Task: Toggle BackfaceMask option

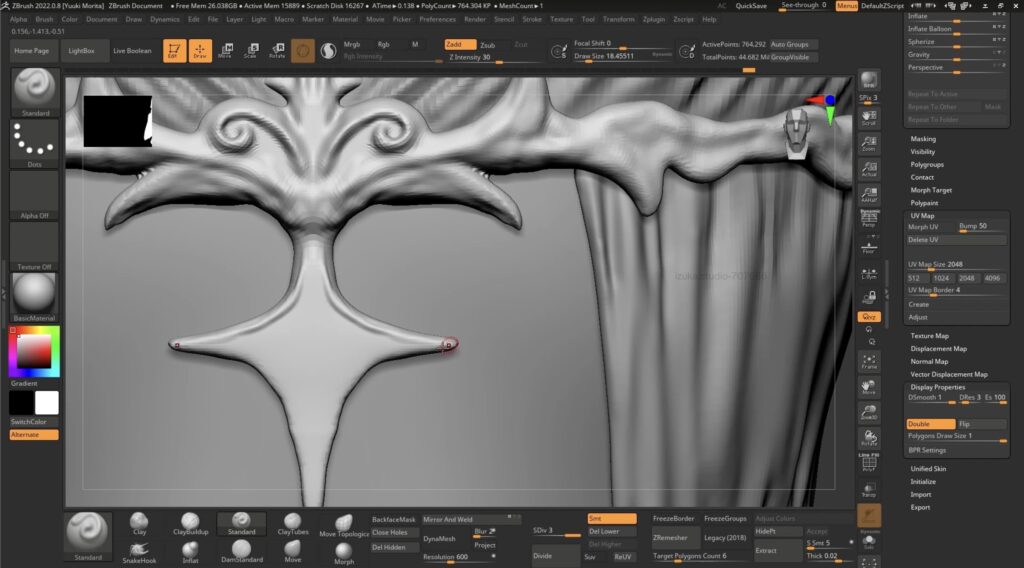Action: tap(393, 520)
